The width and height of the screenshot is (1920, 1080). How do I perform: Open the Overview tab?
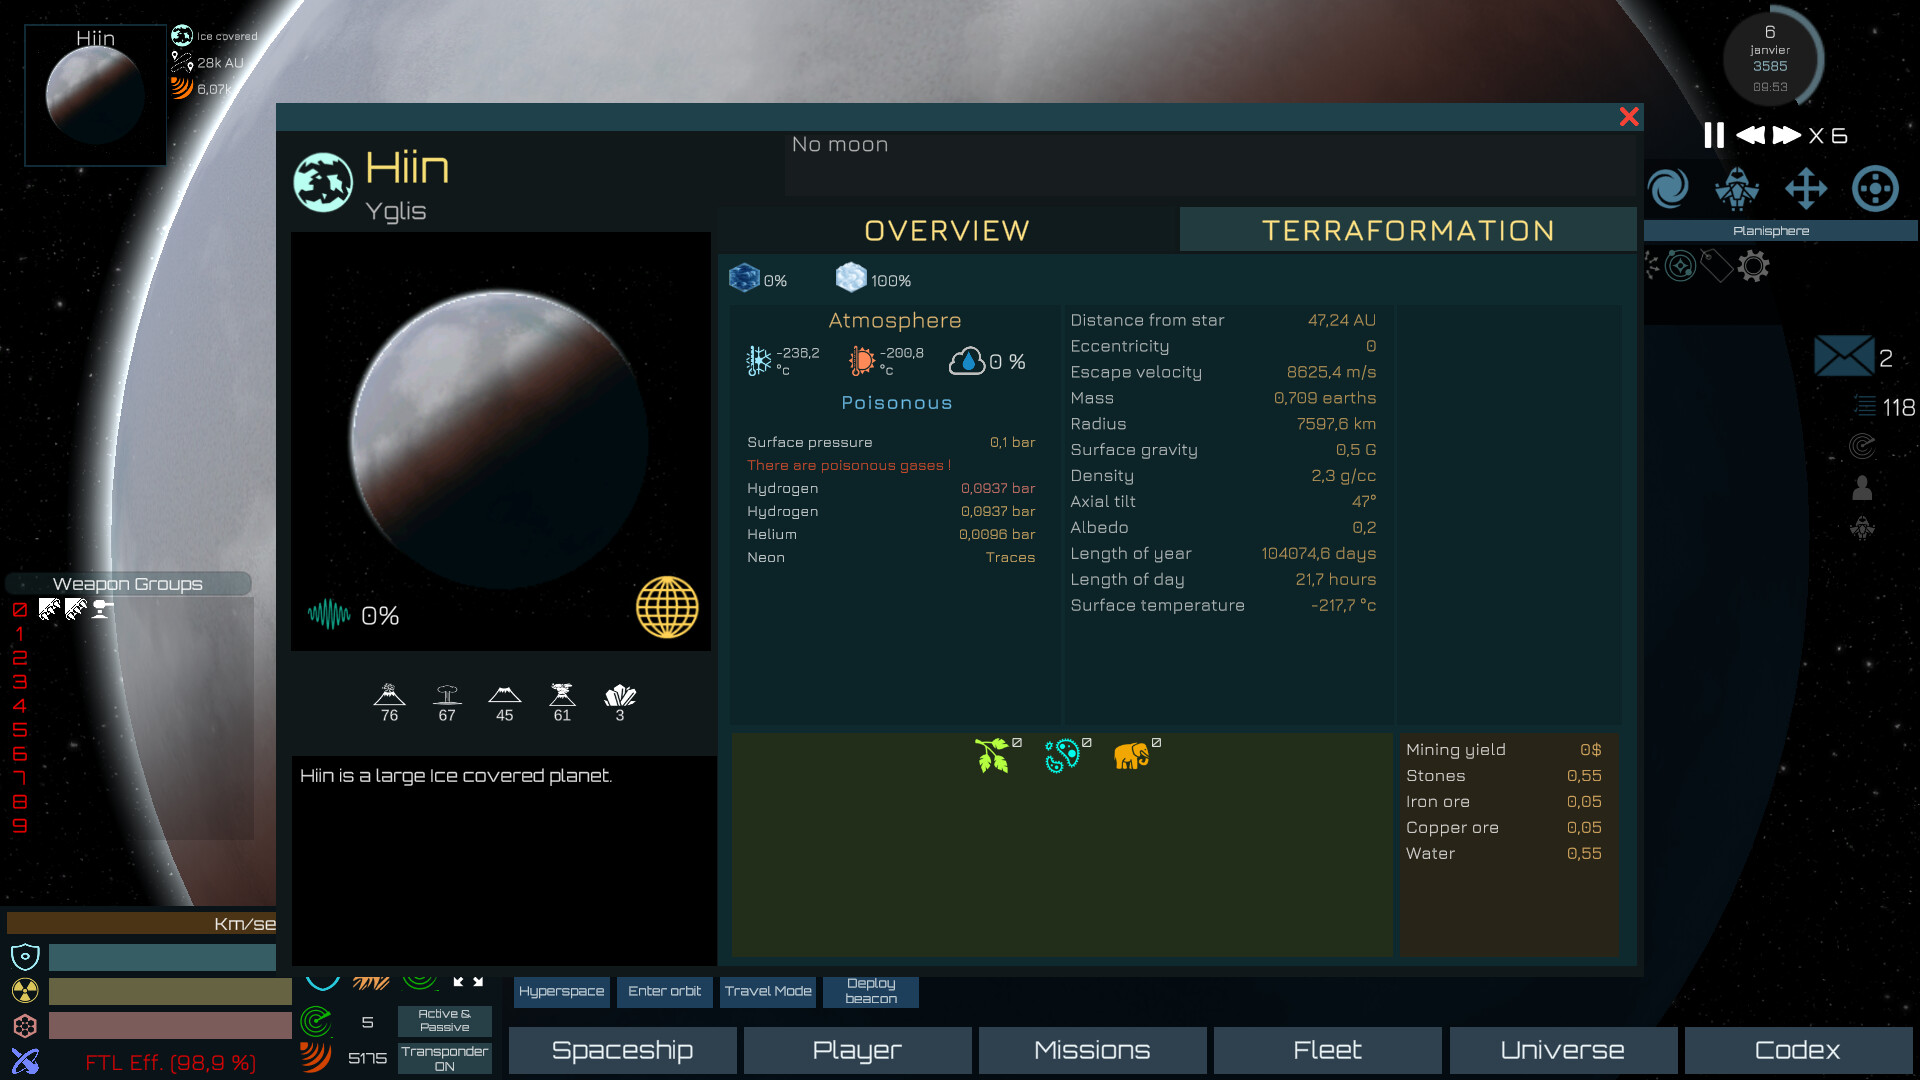pyautogui.click(x=946, y=229)
